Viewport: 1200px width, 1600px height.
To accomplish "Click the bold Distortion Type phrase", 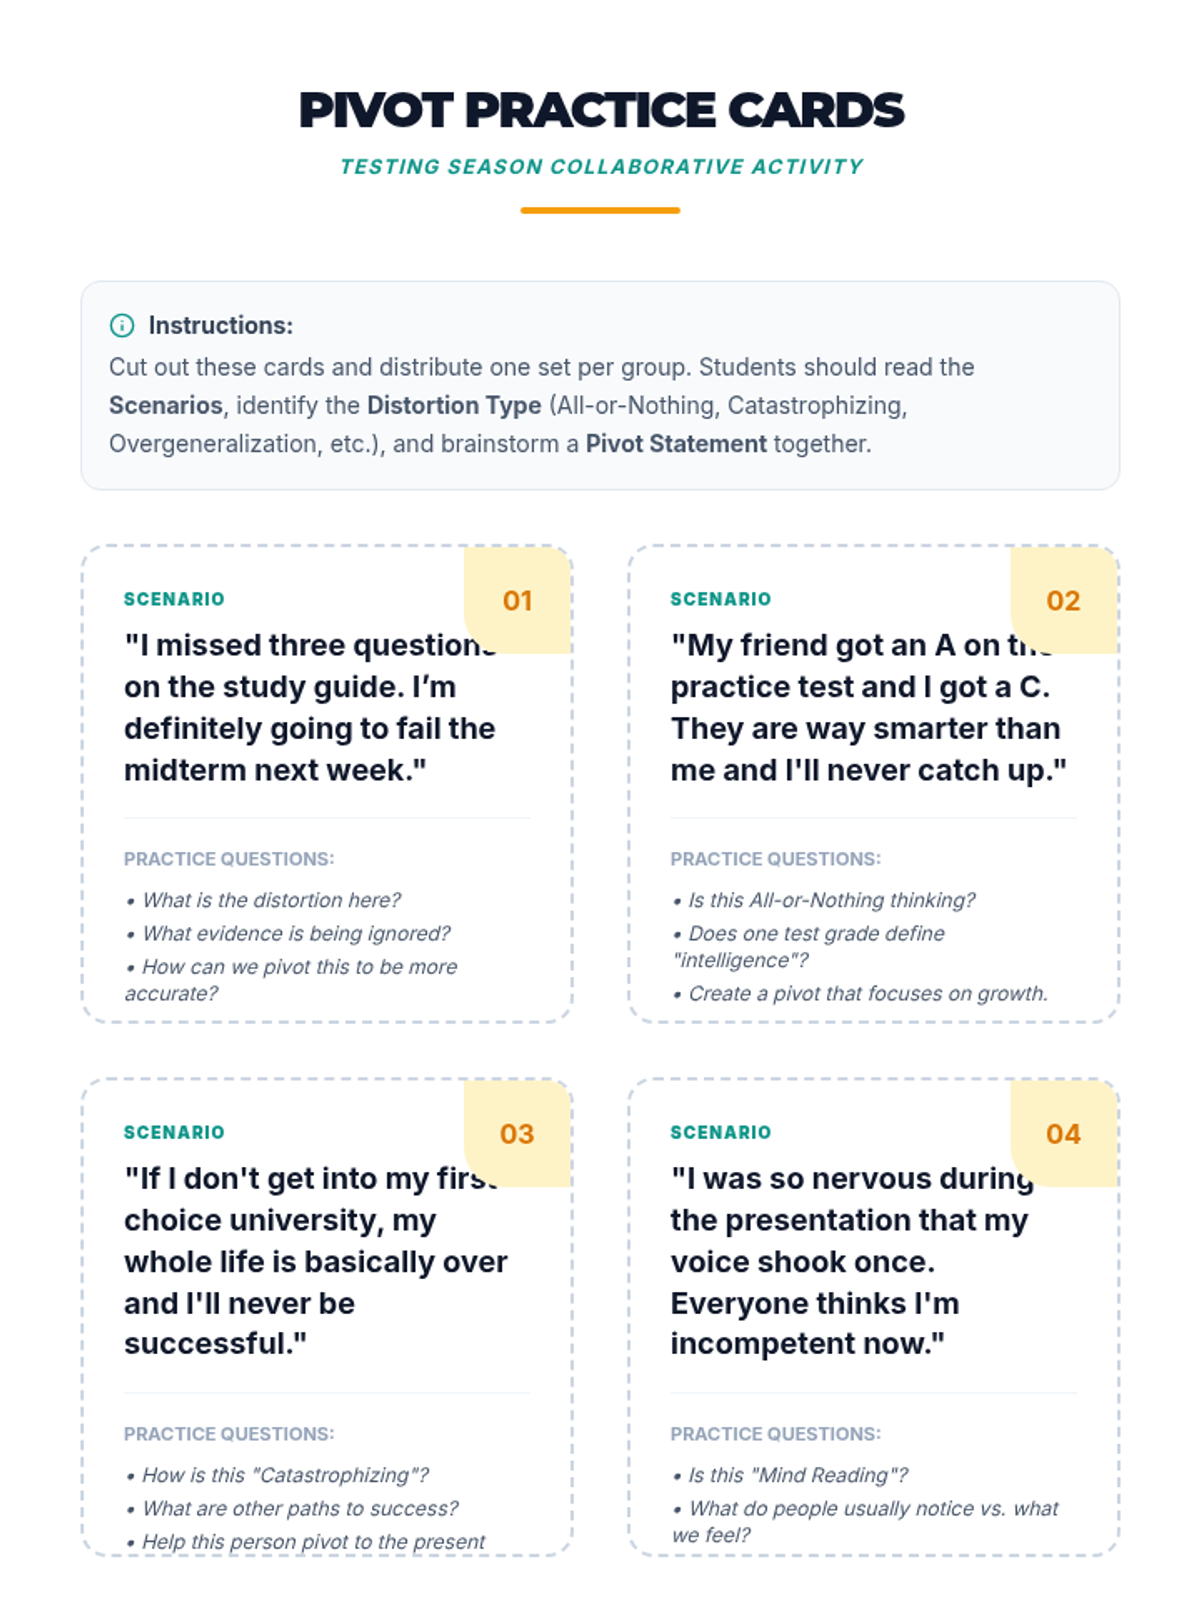I will pyautogui.click(x=454, y=405).
